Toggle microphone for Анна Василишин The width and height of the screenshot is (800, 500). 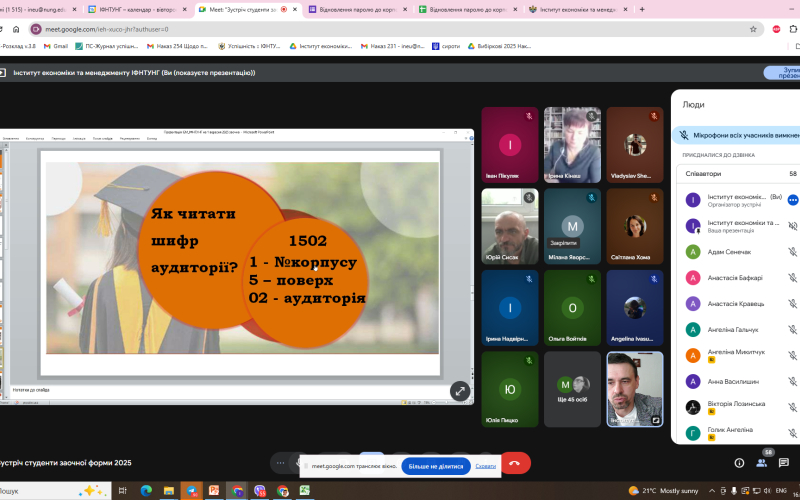pos(792,381)
